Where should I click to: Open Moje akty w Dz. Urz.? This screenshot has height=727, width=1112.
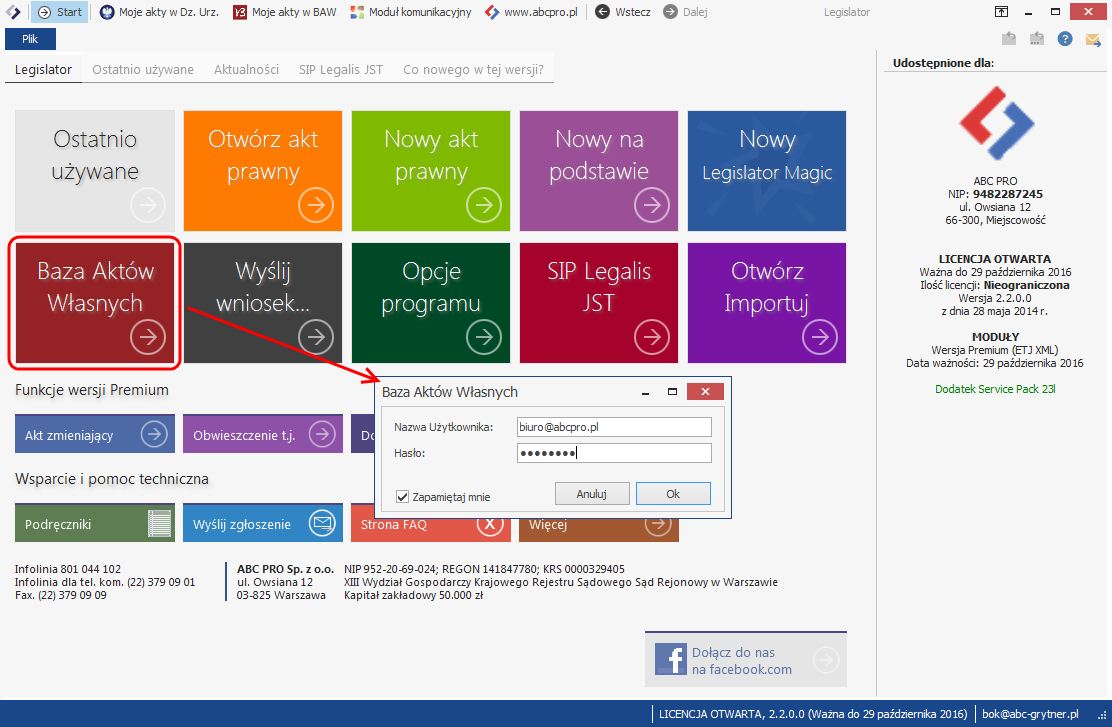pyautogui.click(x=159, y=12)
